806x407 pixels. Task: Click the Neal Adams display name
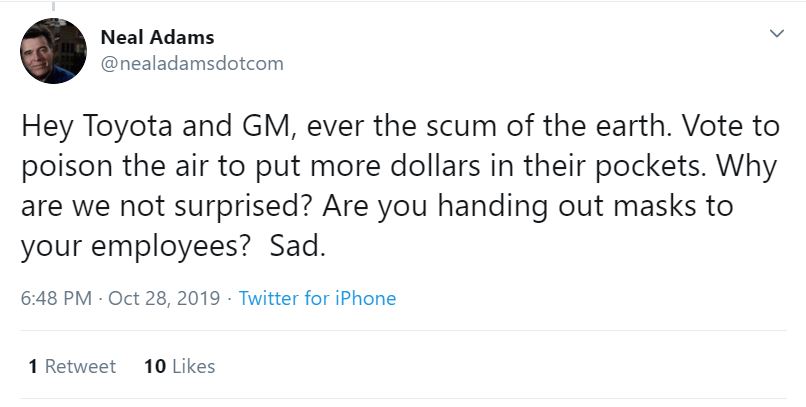click(157, 38)
